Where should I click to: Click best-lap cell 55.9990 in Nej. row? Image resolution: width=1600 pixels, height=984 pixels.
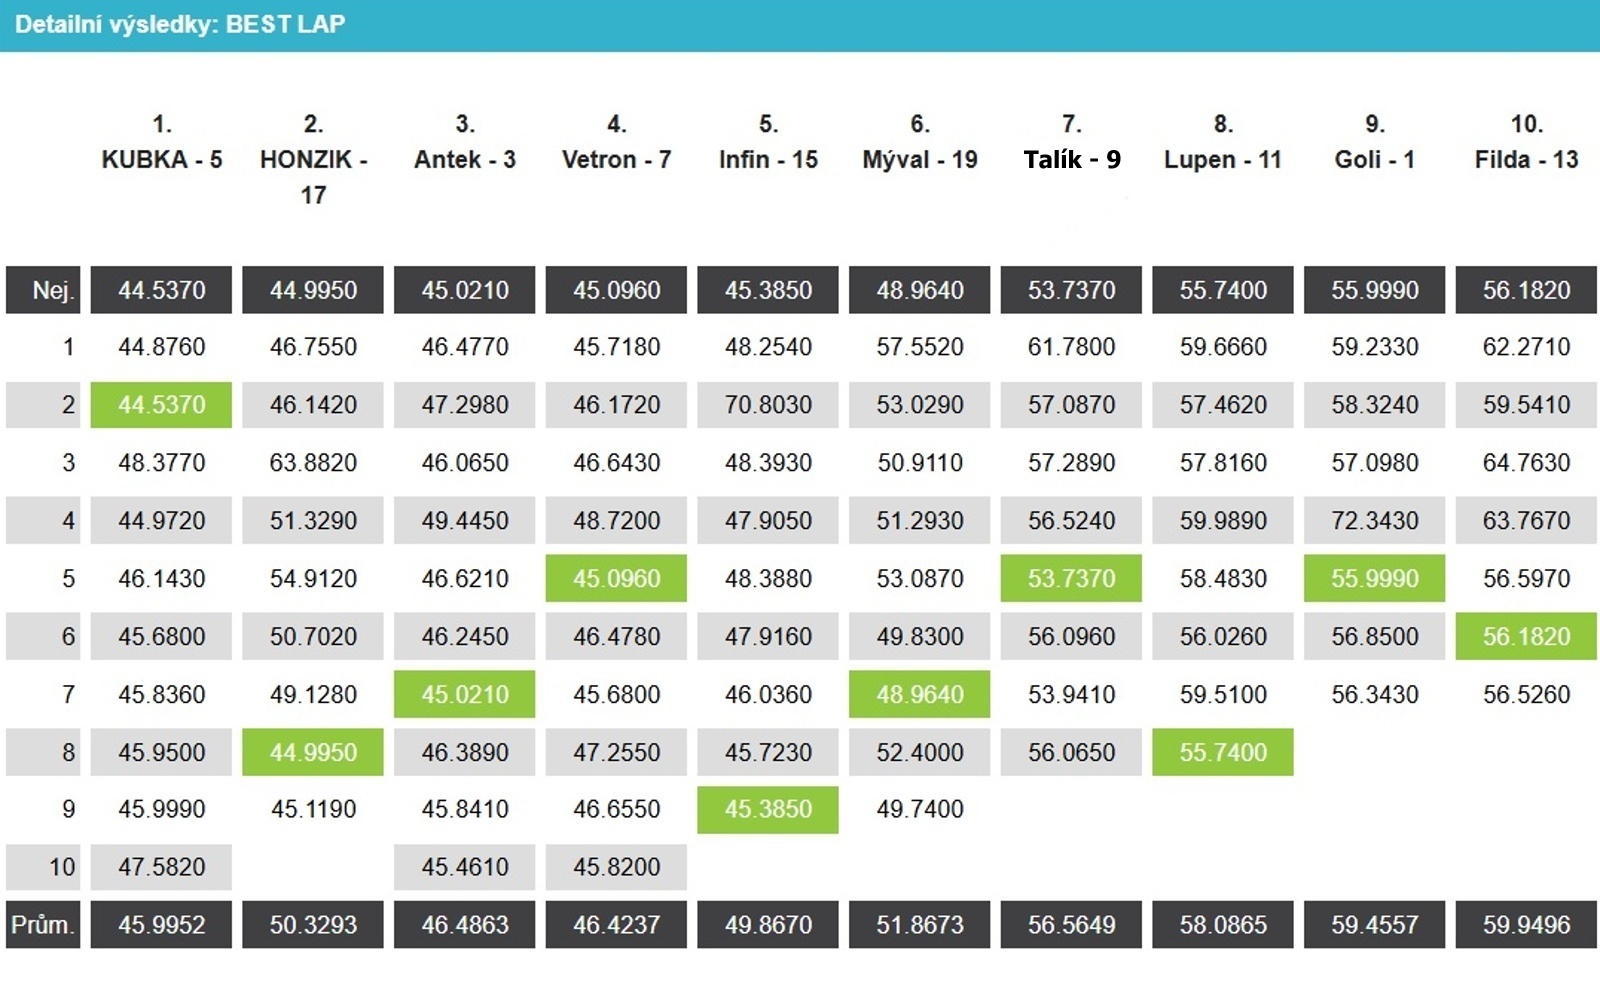point(1375,290)
